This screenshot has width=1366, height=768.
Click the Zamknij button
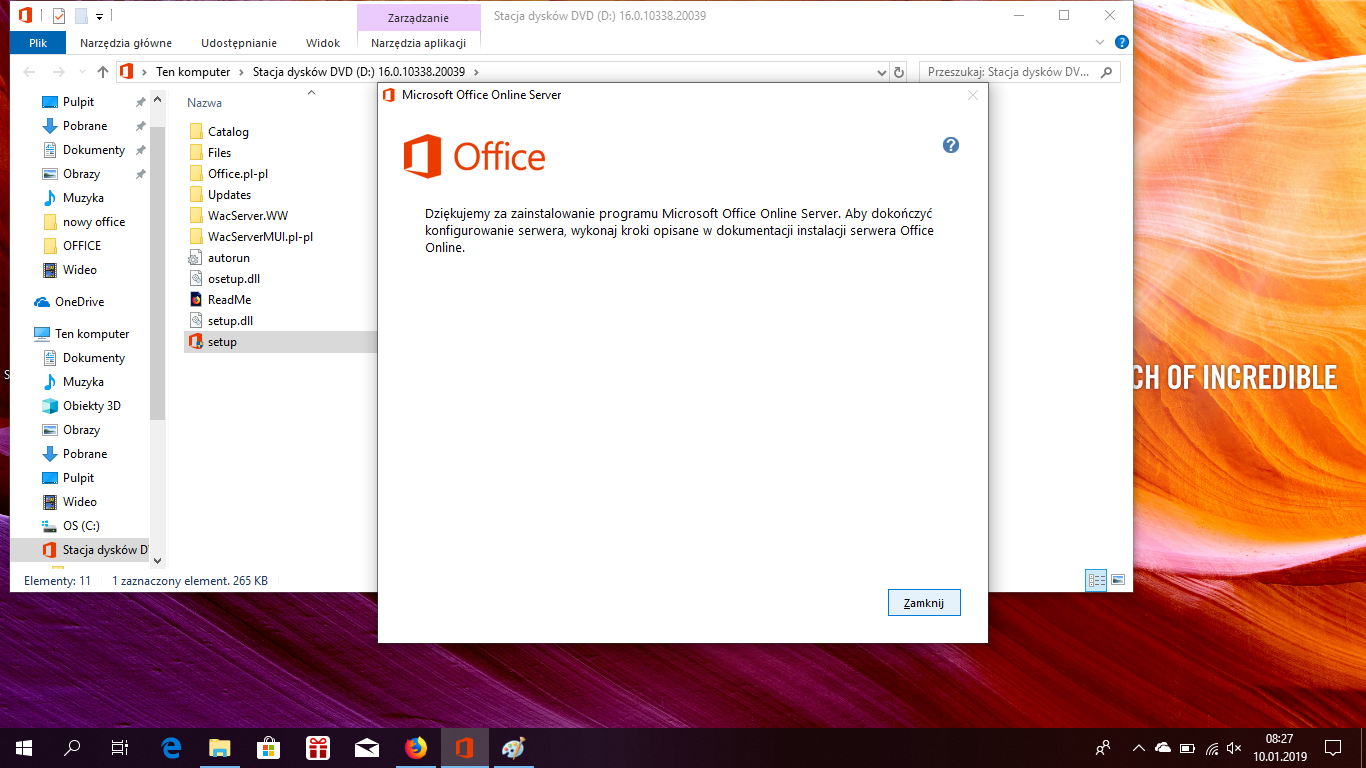[x=924, y=603]
